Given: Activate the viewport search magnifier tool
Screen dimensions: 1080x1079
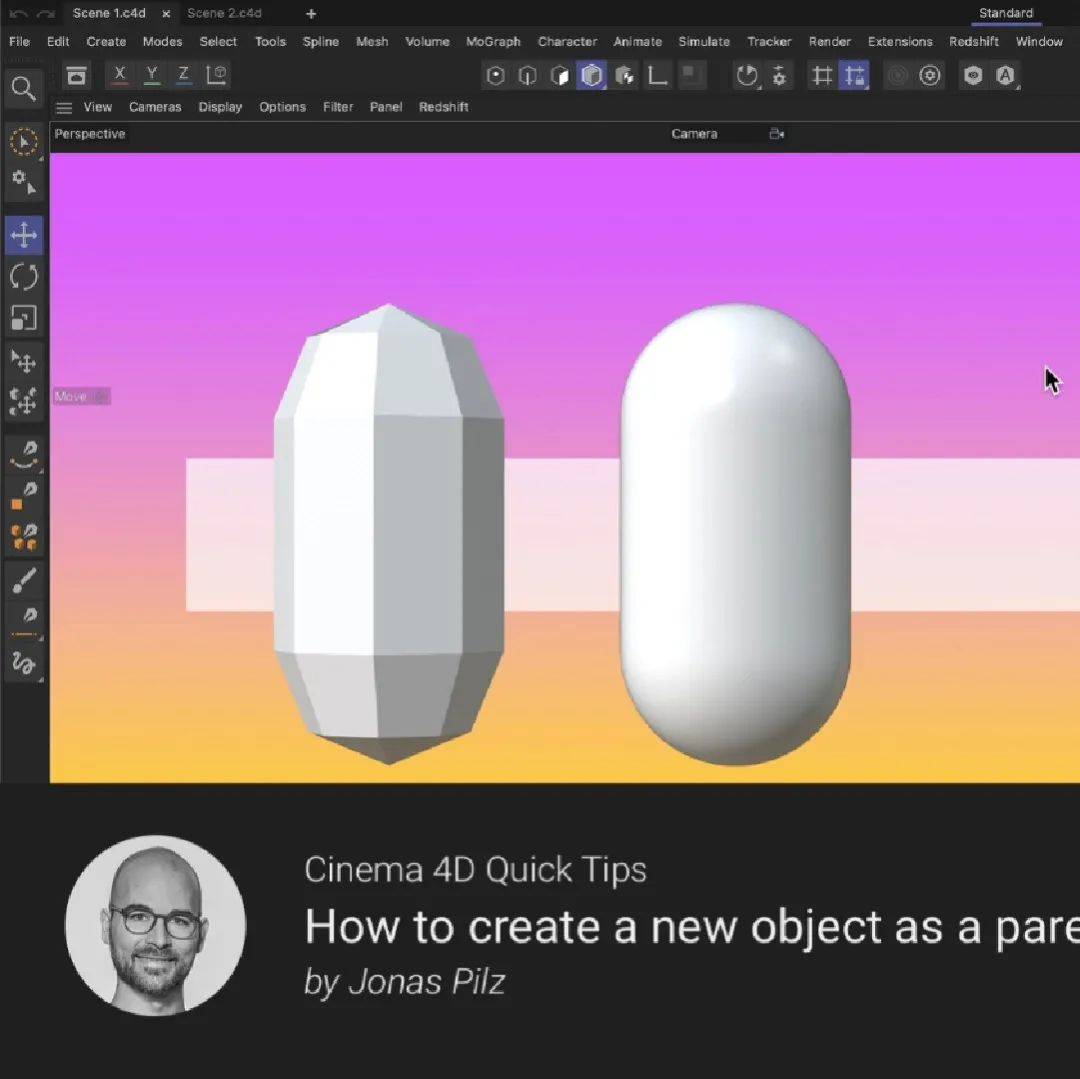Looking at the screenshot, I should point(24,88).
